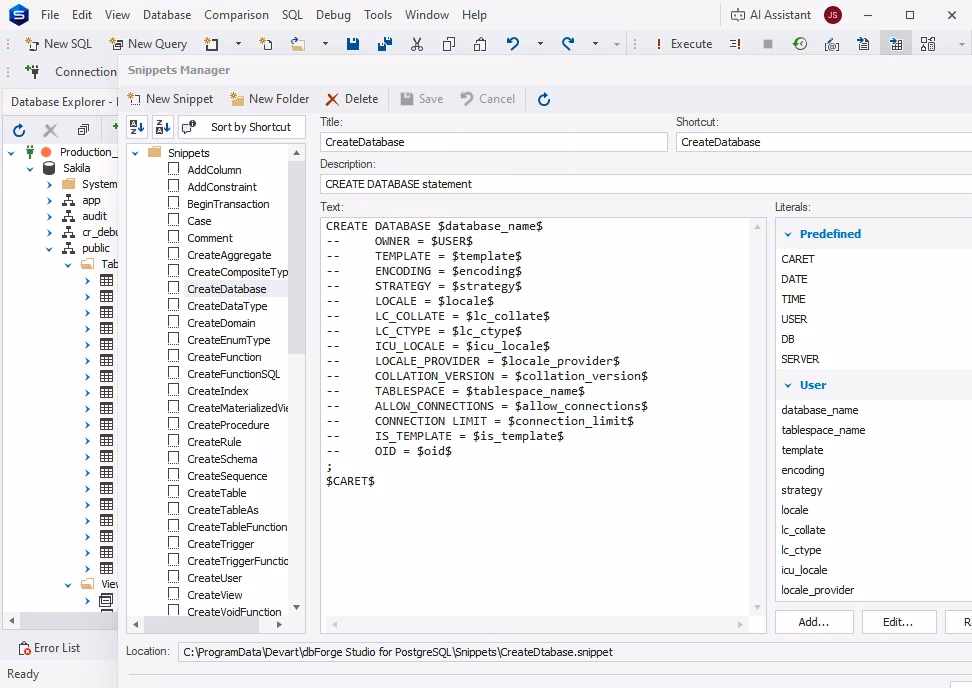
Task: Open the SQL menu
Action: click(292, 15)
